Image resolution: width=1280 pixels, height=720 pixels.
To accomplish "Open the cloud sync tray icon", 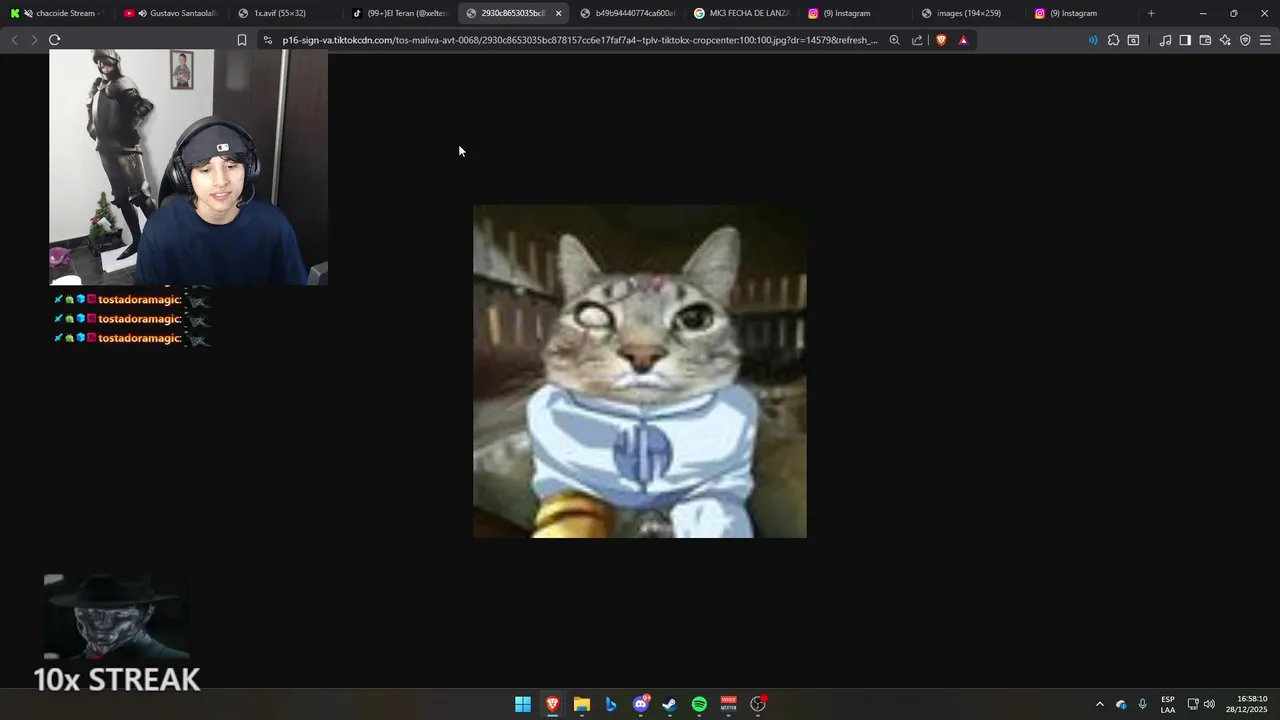I will point(1121,704).
